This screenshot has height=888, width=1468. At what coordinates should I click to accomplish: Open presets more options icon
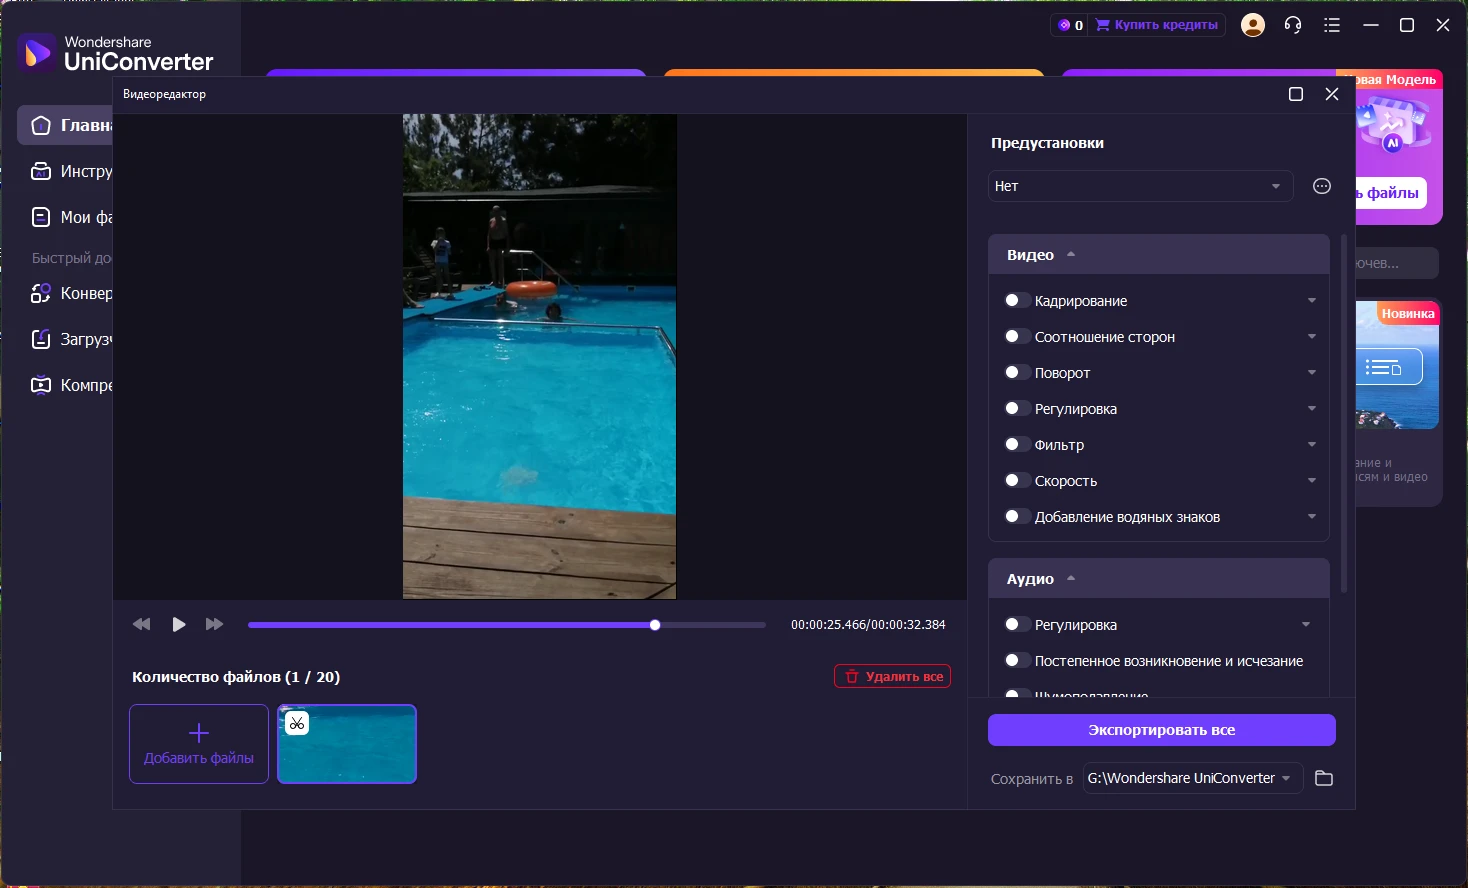point(1322,186)
